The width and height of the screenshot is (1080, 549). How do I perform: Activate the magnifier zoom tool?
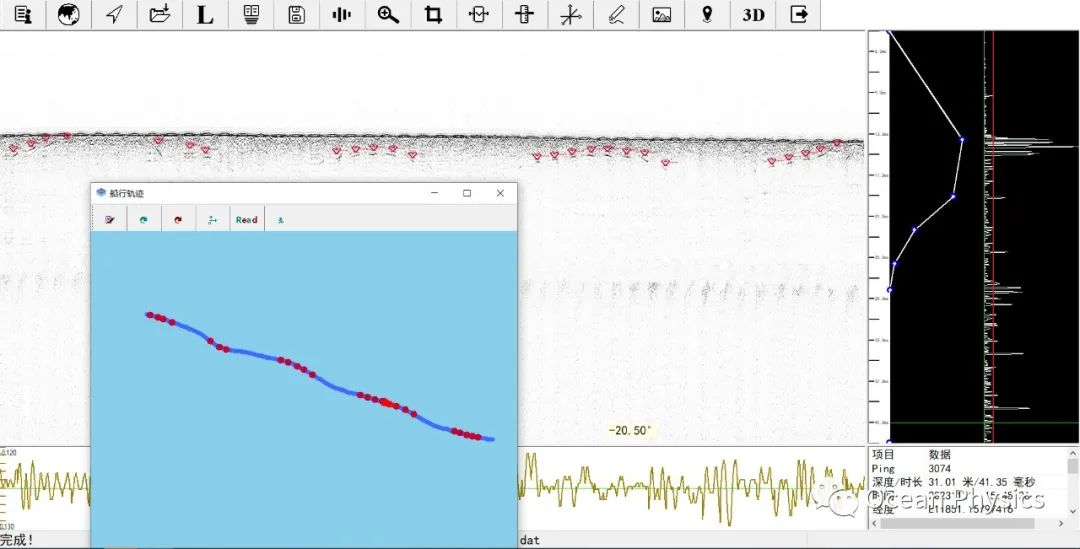pos(388,15)
